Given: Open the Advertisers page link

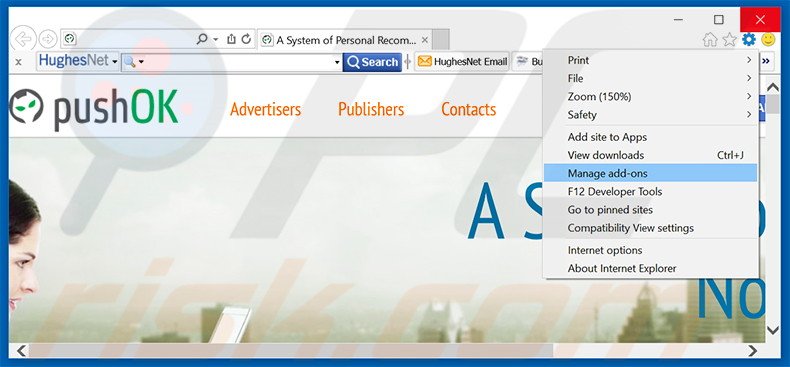Looking at the screenshot, I should (x=265, y=109).
